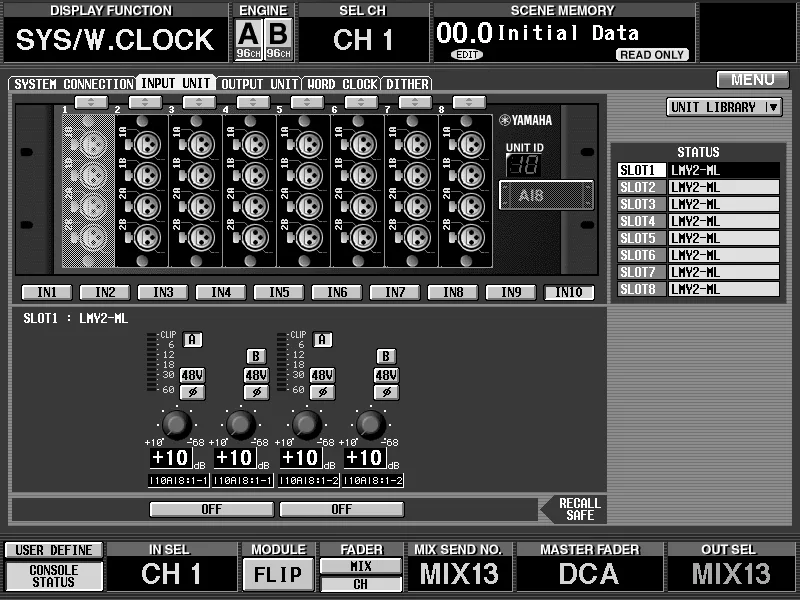Click the scene EDIT indicator
800x600 pixels.
(467, 55)
